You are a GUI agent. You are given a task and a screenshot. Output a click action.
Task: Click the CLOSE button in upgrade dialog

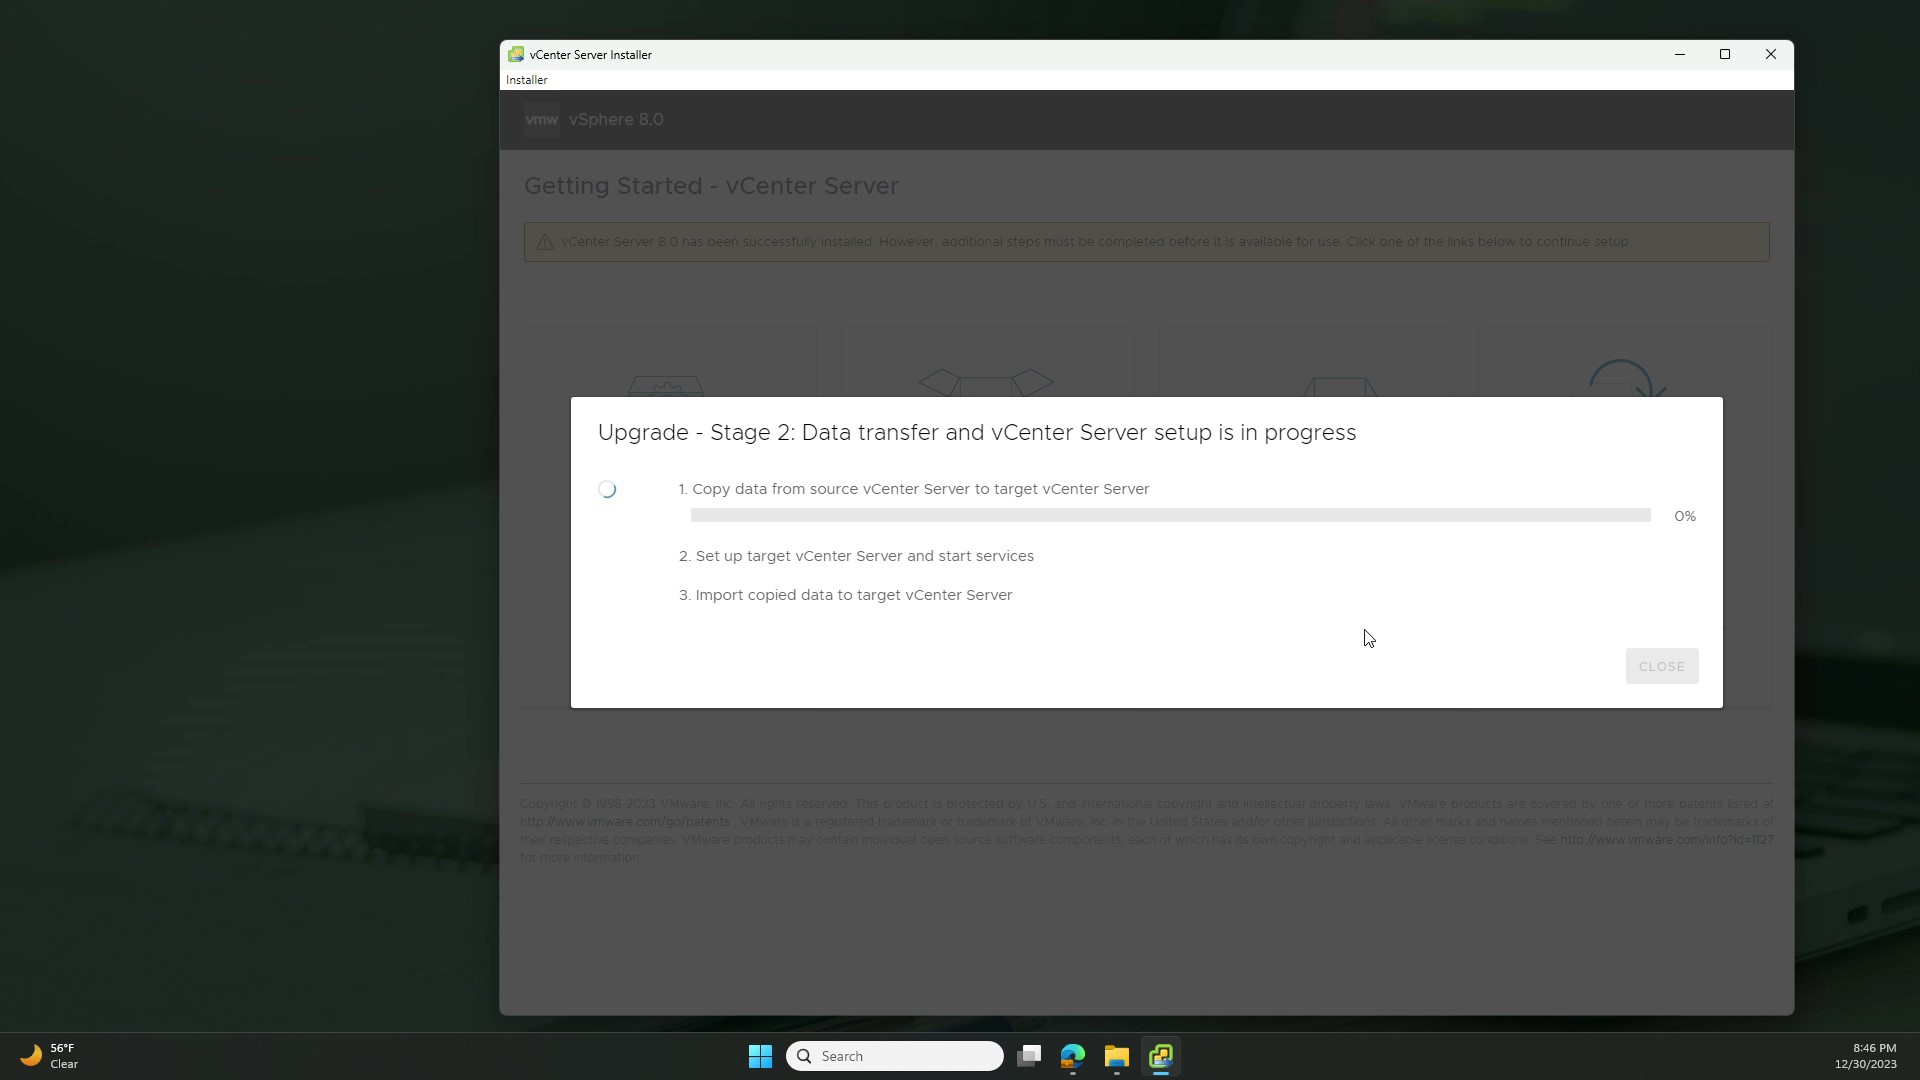click(x=1661, y=666)
